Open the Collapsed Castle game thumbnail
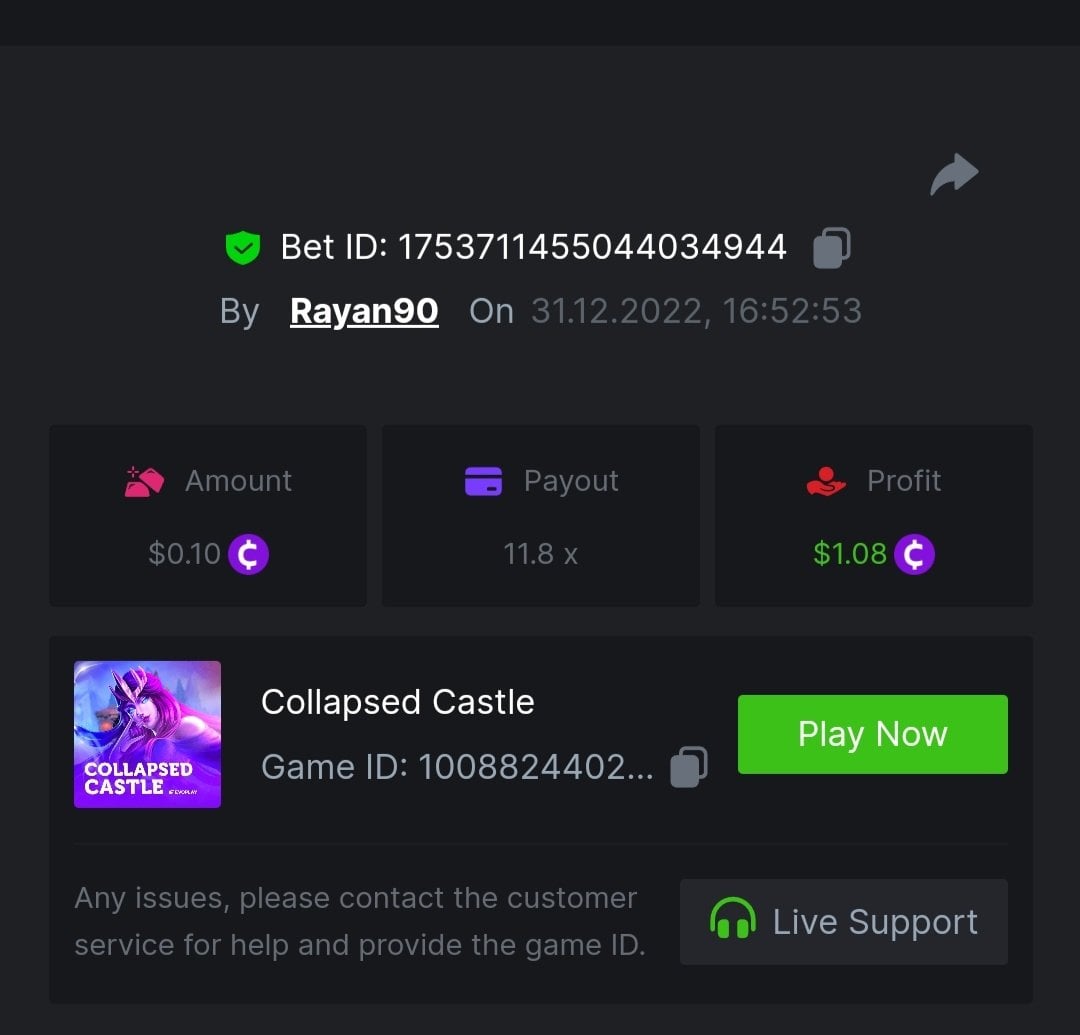 [x=147, y=734]
